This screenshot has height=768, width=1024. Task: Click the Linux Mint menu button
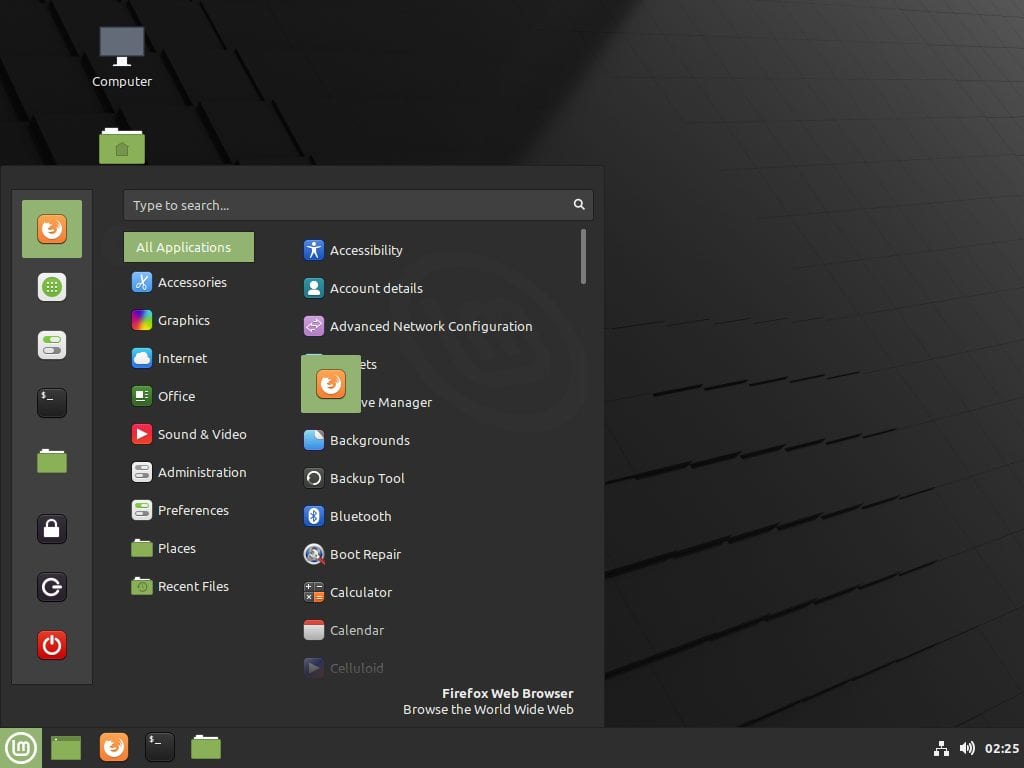(x=21, y=747)
